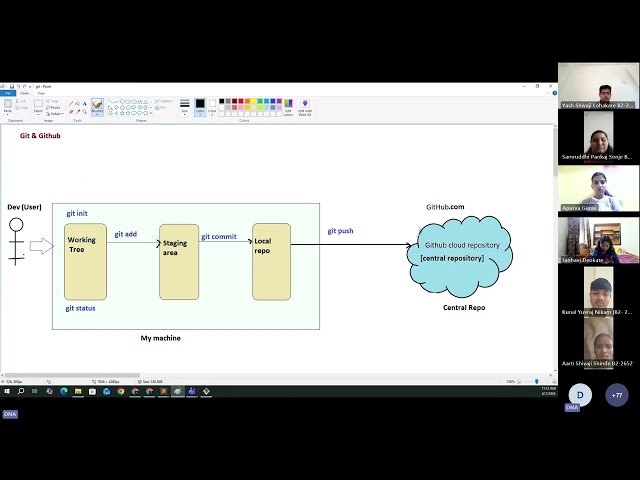Pick the black color swatch
640x480 pixels.
(222, 101)
